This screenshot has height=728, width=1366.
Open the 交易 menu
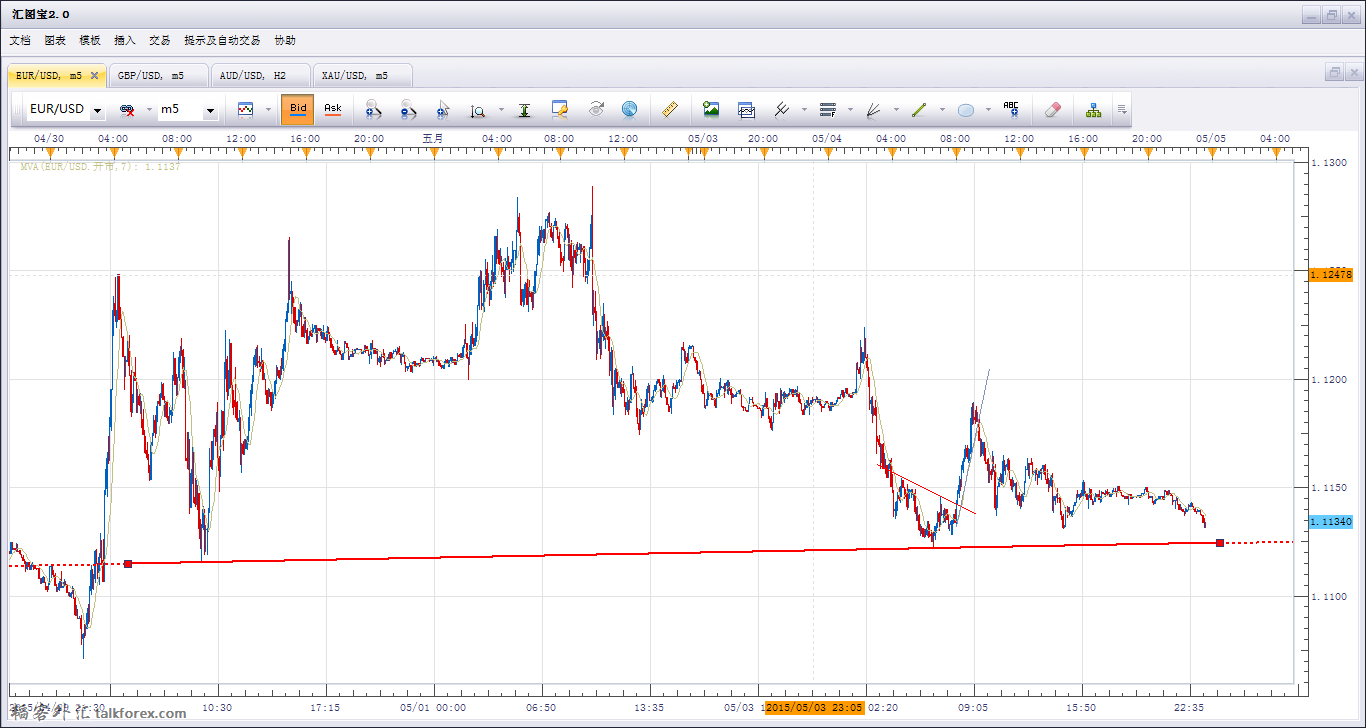[x=160, y=40]
